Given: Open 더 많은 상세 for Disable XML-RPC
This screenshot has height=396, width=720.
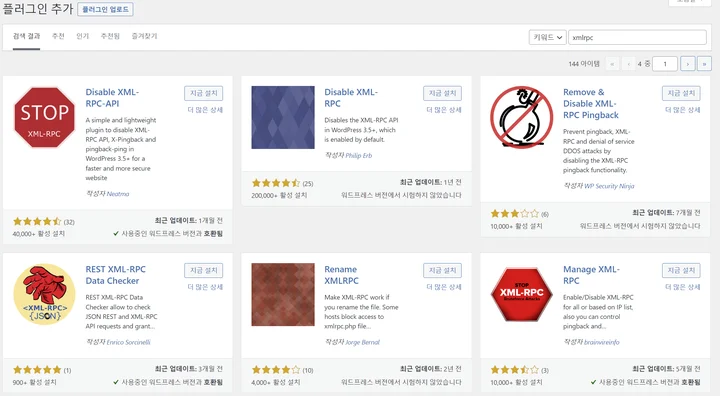Looking at the screenshot, I should click(444, 110).
